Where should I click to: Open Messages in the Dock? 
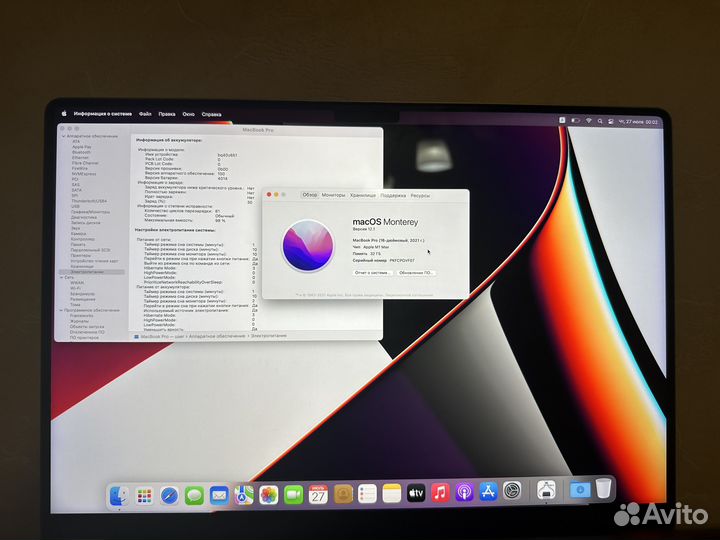pyautogui.click(x=194, y=495)
